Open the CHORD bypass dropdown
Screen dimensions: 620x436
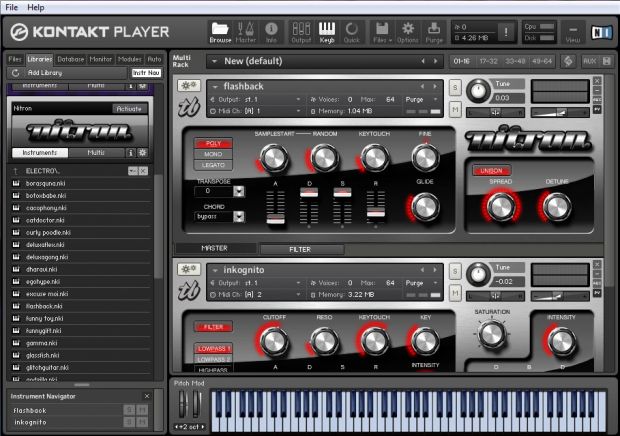pyautogui.click(x=239, y=217)
